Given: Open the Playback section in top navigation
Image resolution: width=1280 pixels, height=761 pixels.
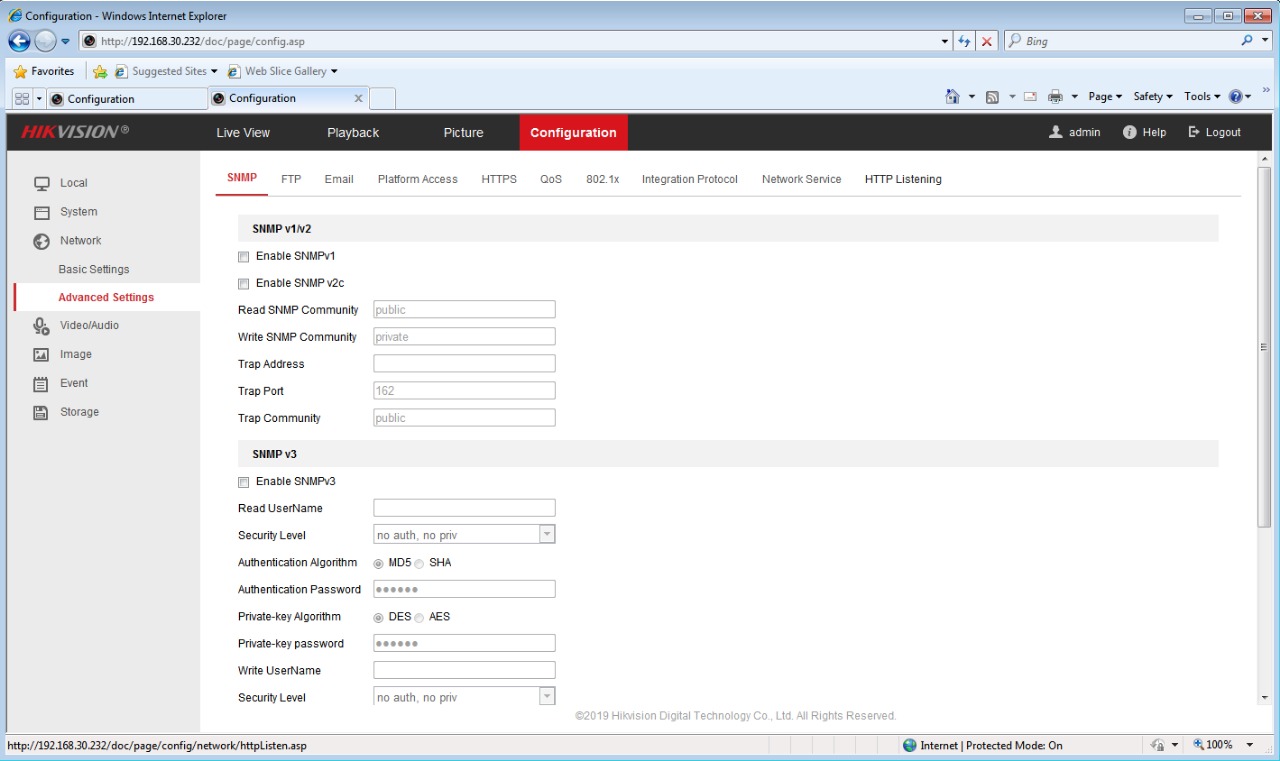Looking at the screenshot, I should pyautogui.click(x=353, y=133).
